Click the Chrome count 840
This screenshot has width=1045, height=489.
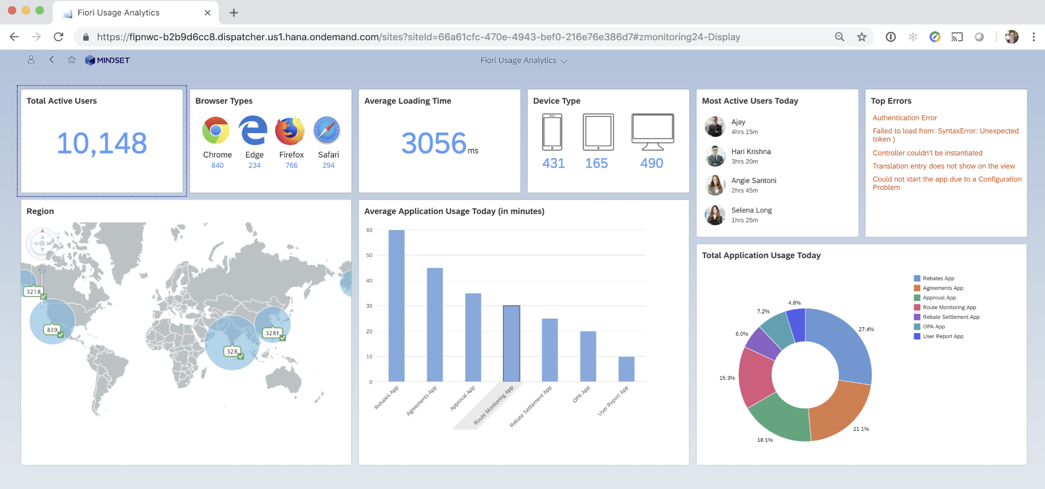pos(217,165)
